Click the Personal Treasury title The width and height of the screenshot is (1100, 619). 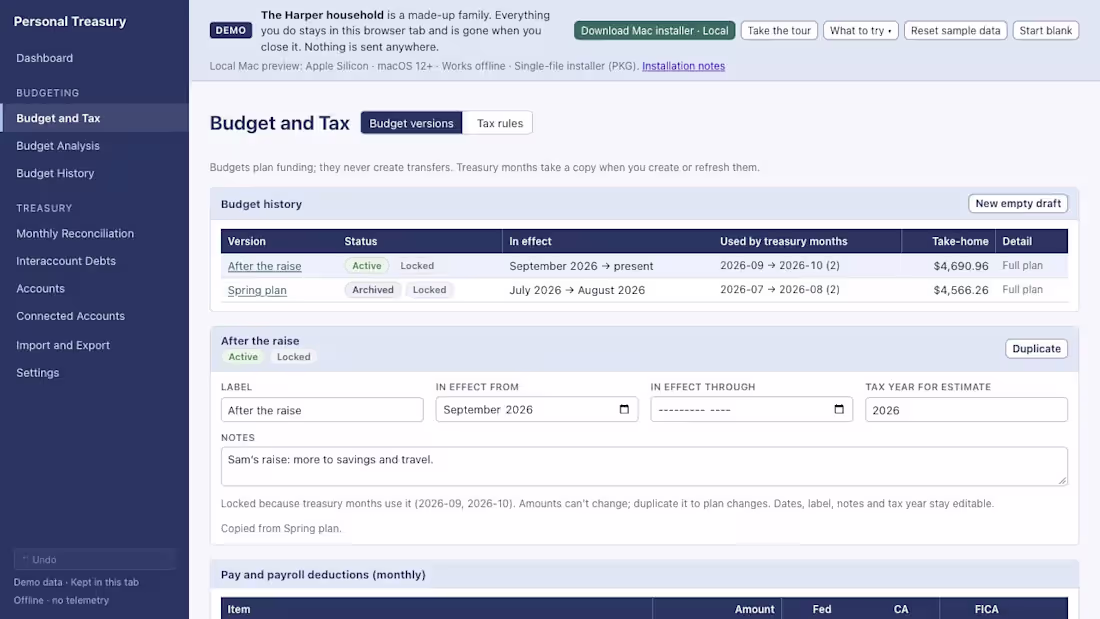click(x=70, y=22)
